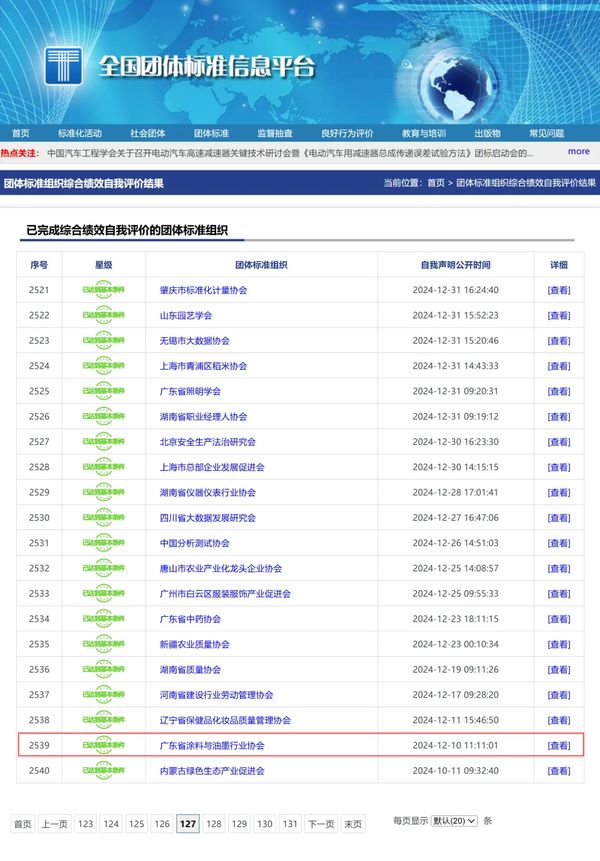The image size is (600, 861).
Task: Click [查看] for row 2521
Action: tap(559, 290)
